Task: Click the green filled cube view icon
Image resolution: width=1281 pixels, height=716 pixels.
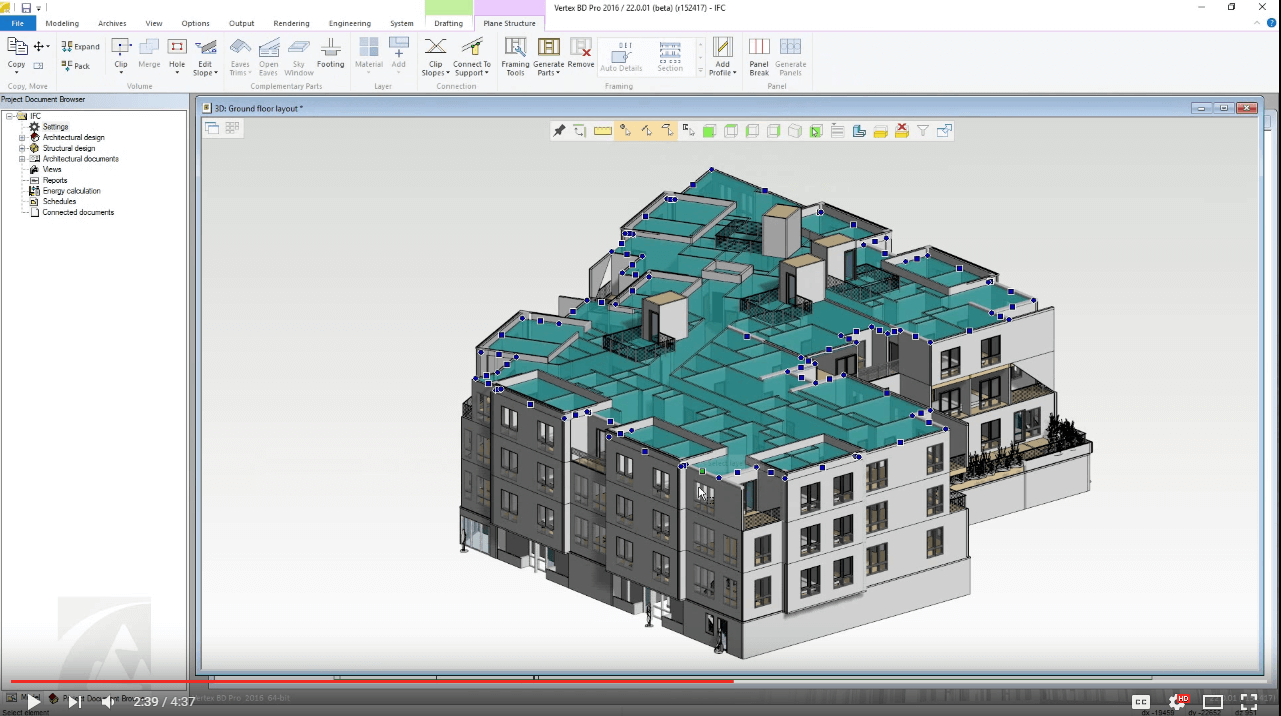Action: [x=709, y=131]
